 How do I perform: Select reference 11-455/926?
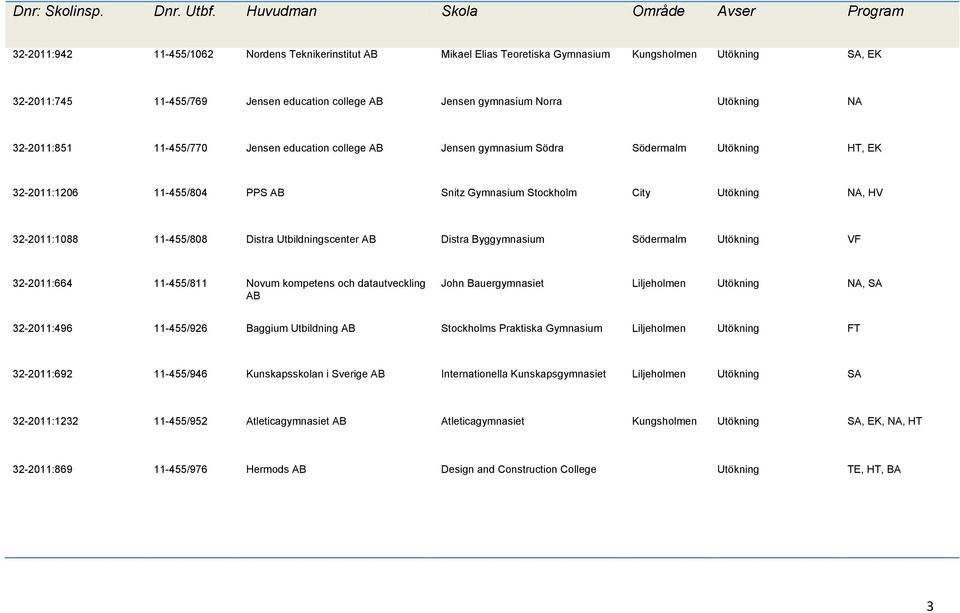tap(181, 329)
